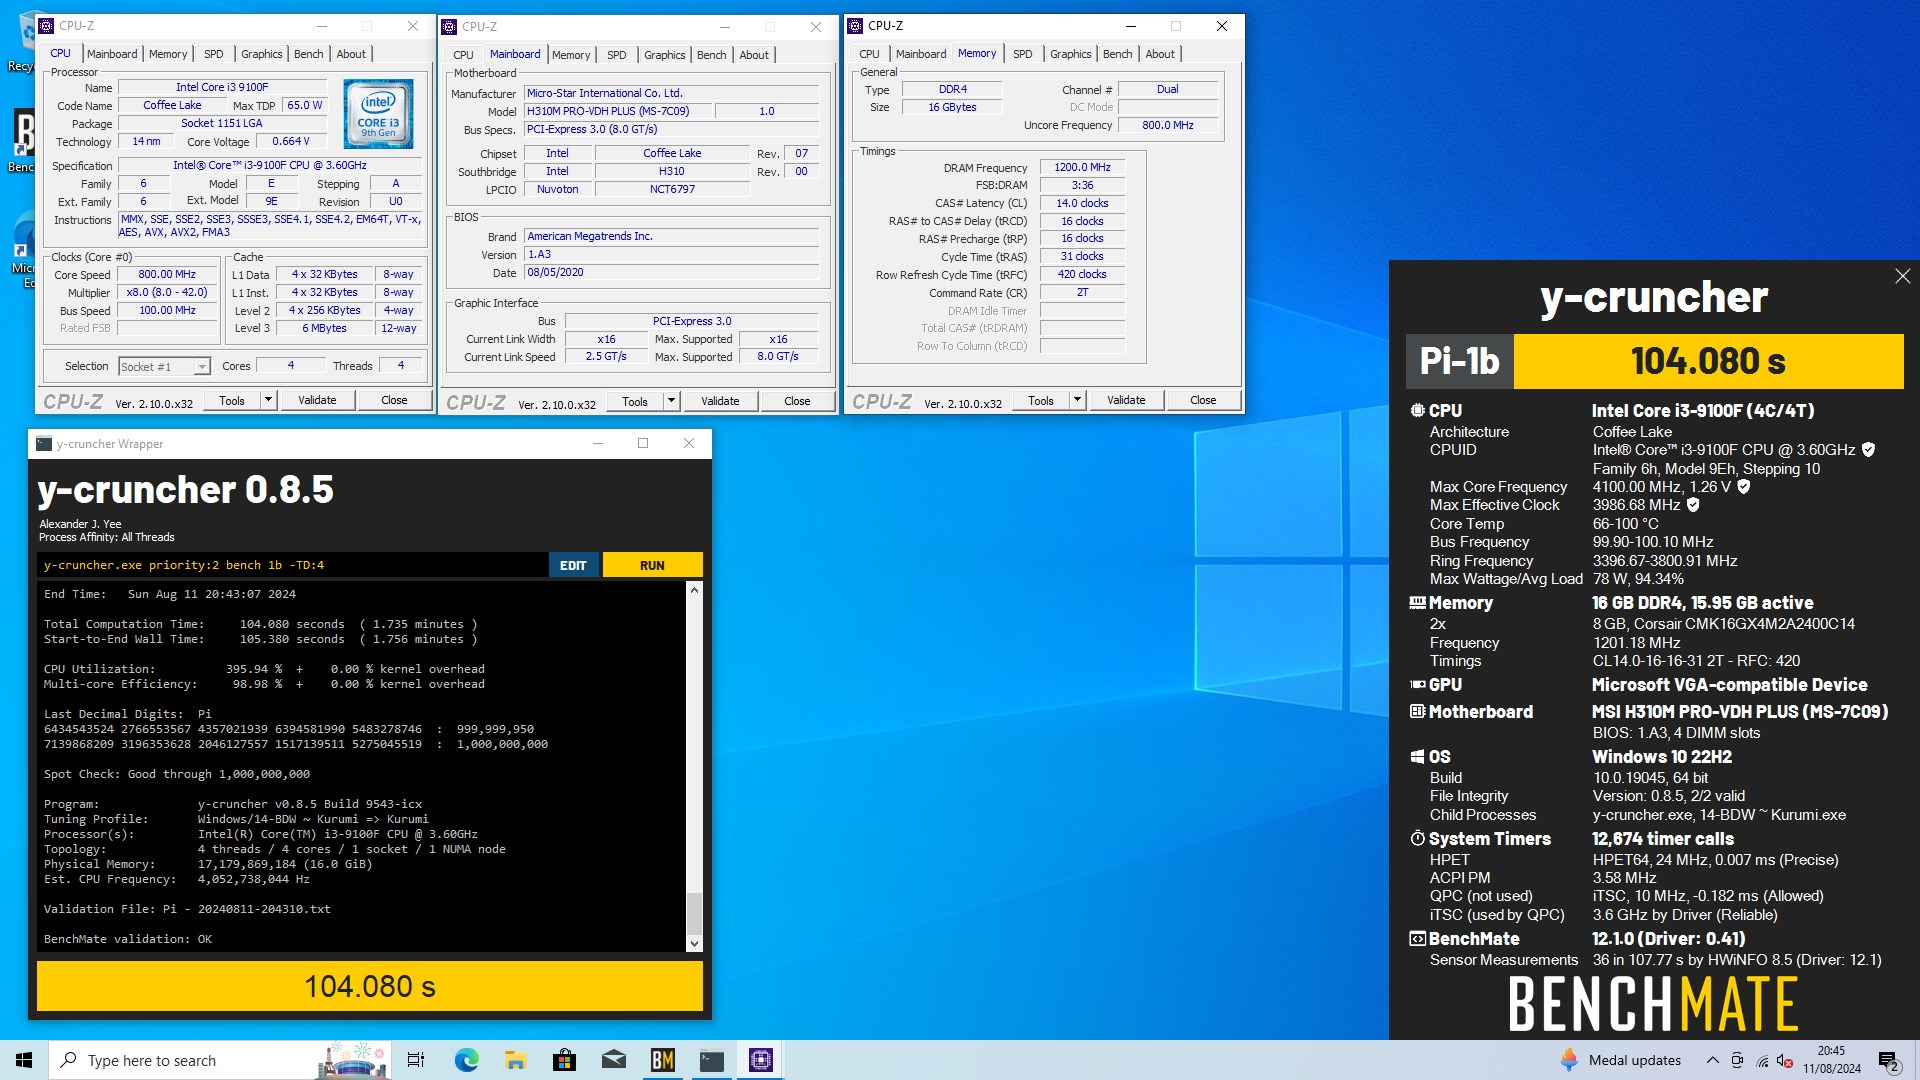Open the notification center icon

(1889, 1061)
